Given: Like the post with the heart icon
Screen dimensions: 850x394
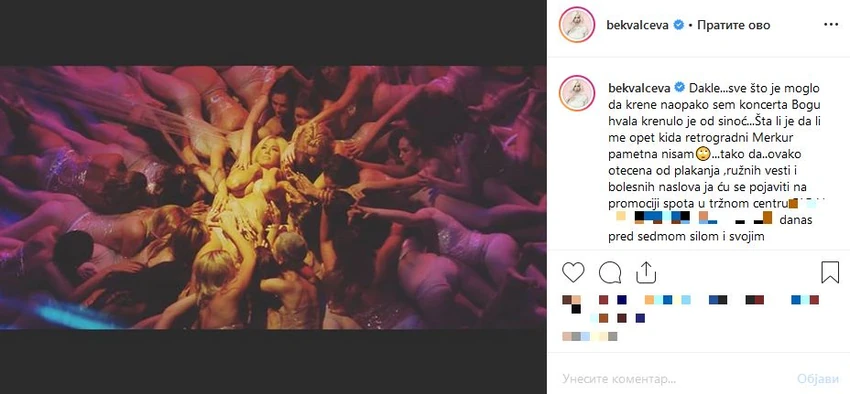Looking at the screenshot, I should pyautogui.click(x=573, y=273).
